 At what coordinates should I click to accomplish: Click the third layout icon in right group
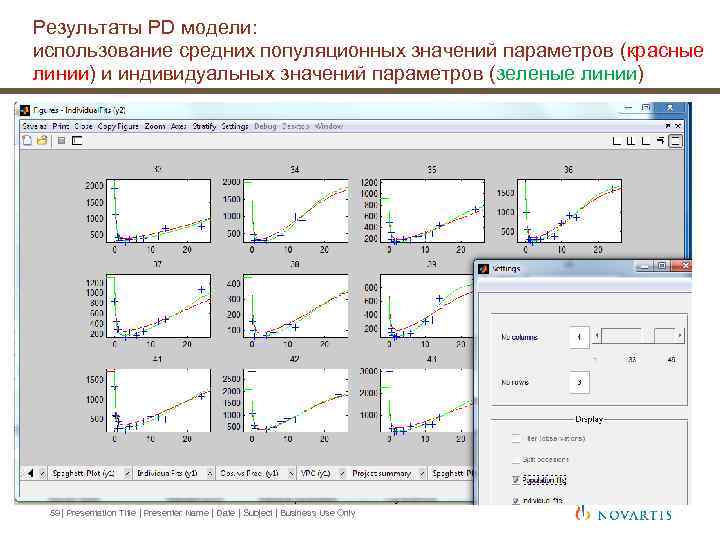(x=645, y=141)
